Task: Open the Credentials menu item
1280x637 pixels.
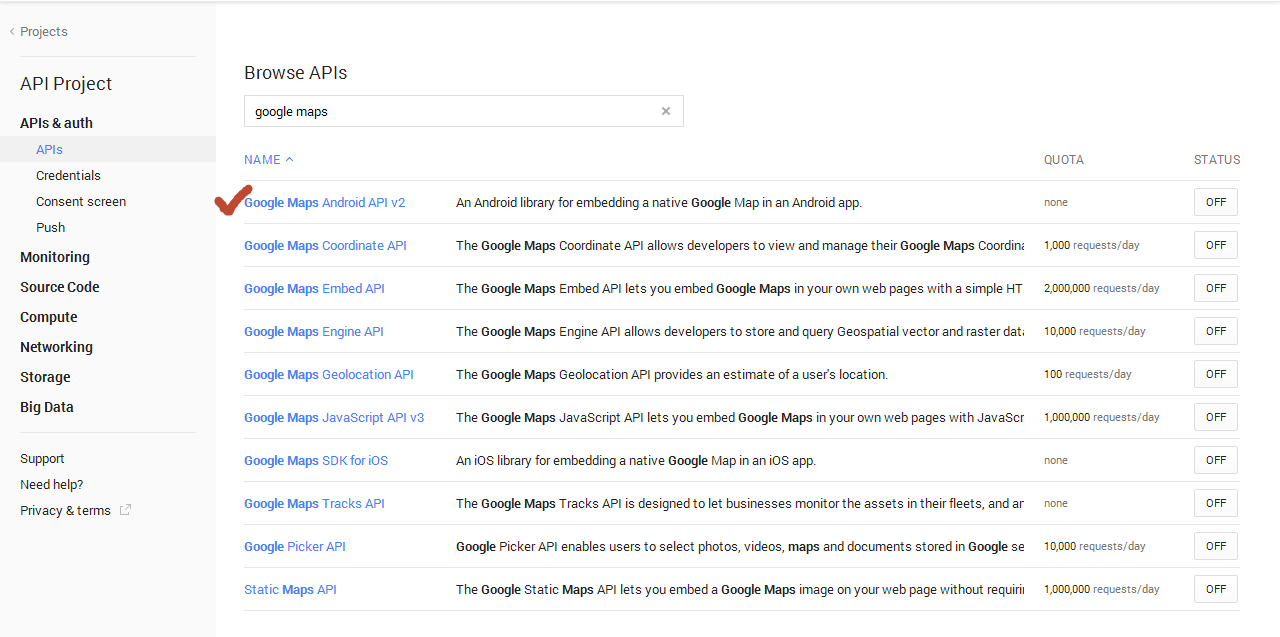Action: (68, 175)
